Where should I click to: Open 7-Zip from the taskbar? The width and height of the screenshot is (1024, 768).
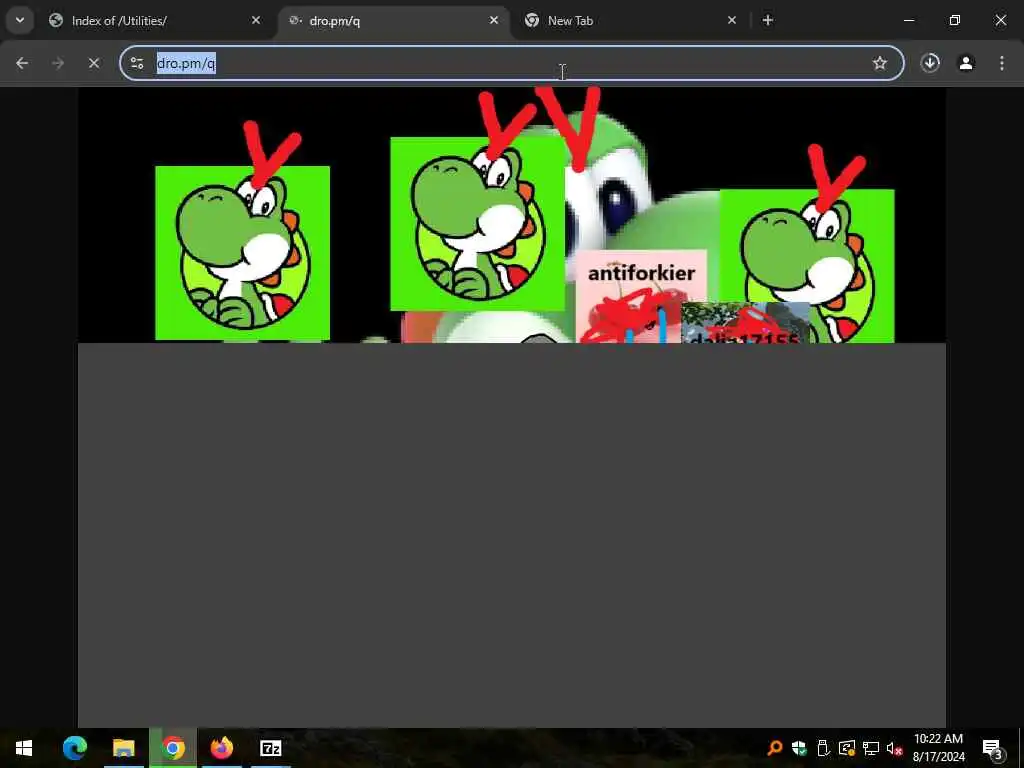click(x=270, y=748)
